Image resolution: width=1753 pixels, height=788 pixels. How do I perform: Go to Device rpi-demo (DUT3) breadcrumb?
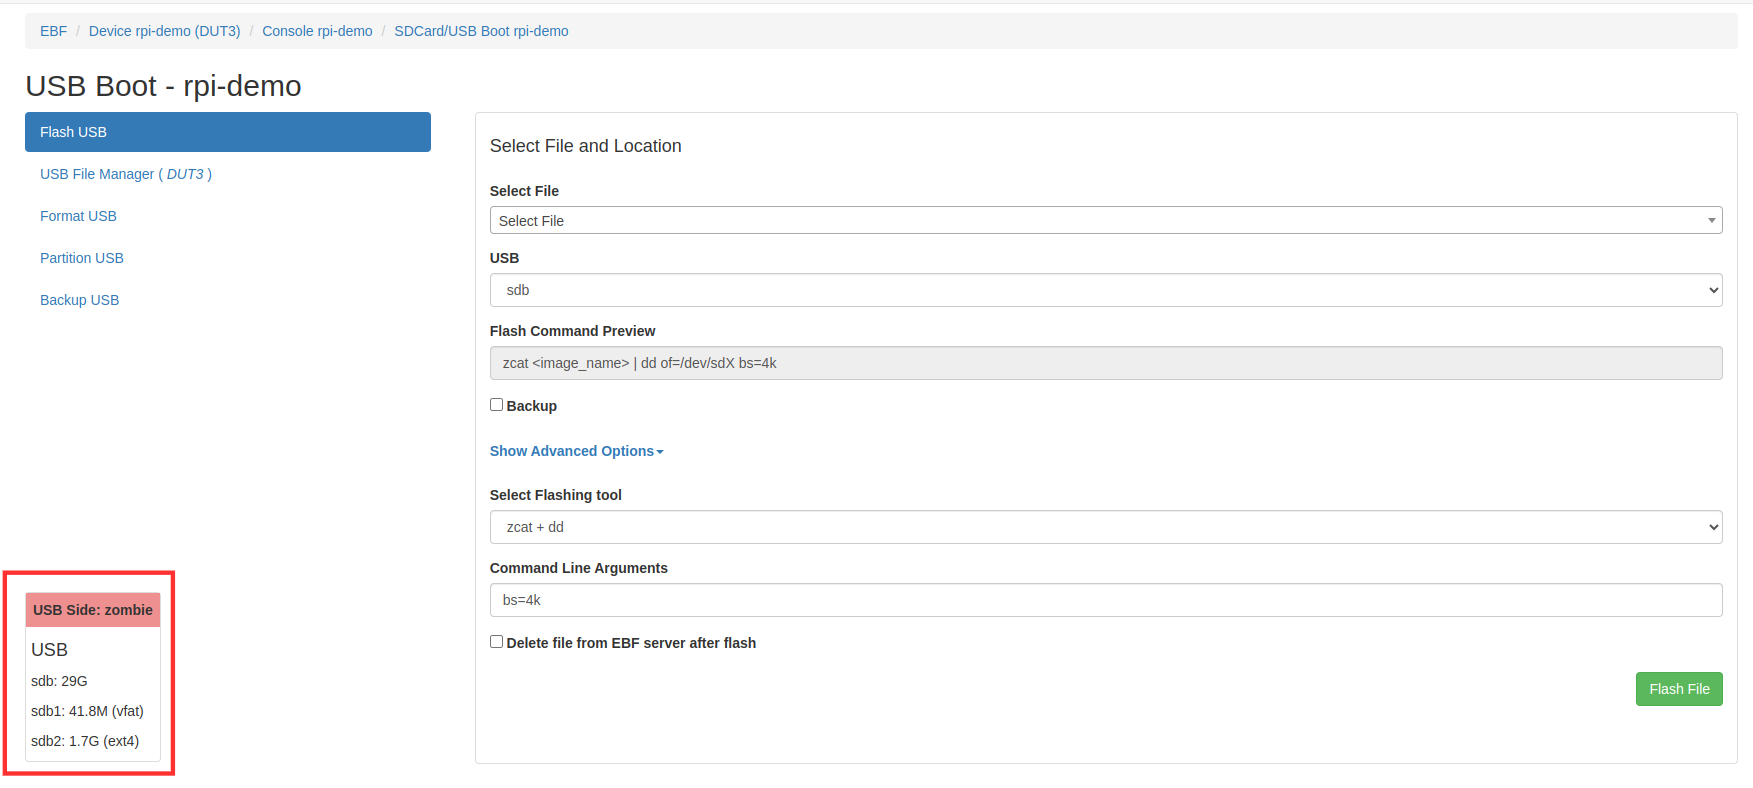coord(164,31)
